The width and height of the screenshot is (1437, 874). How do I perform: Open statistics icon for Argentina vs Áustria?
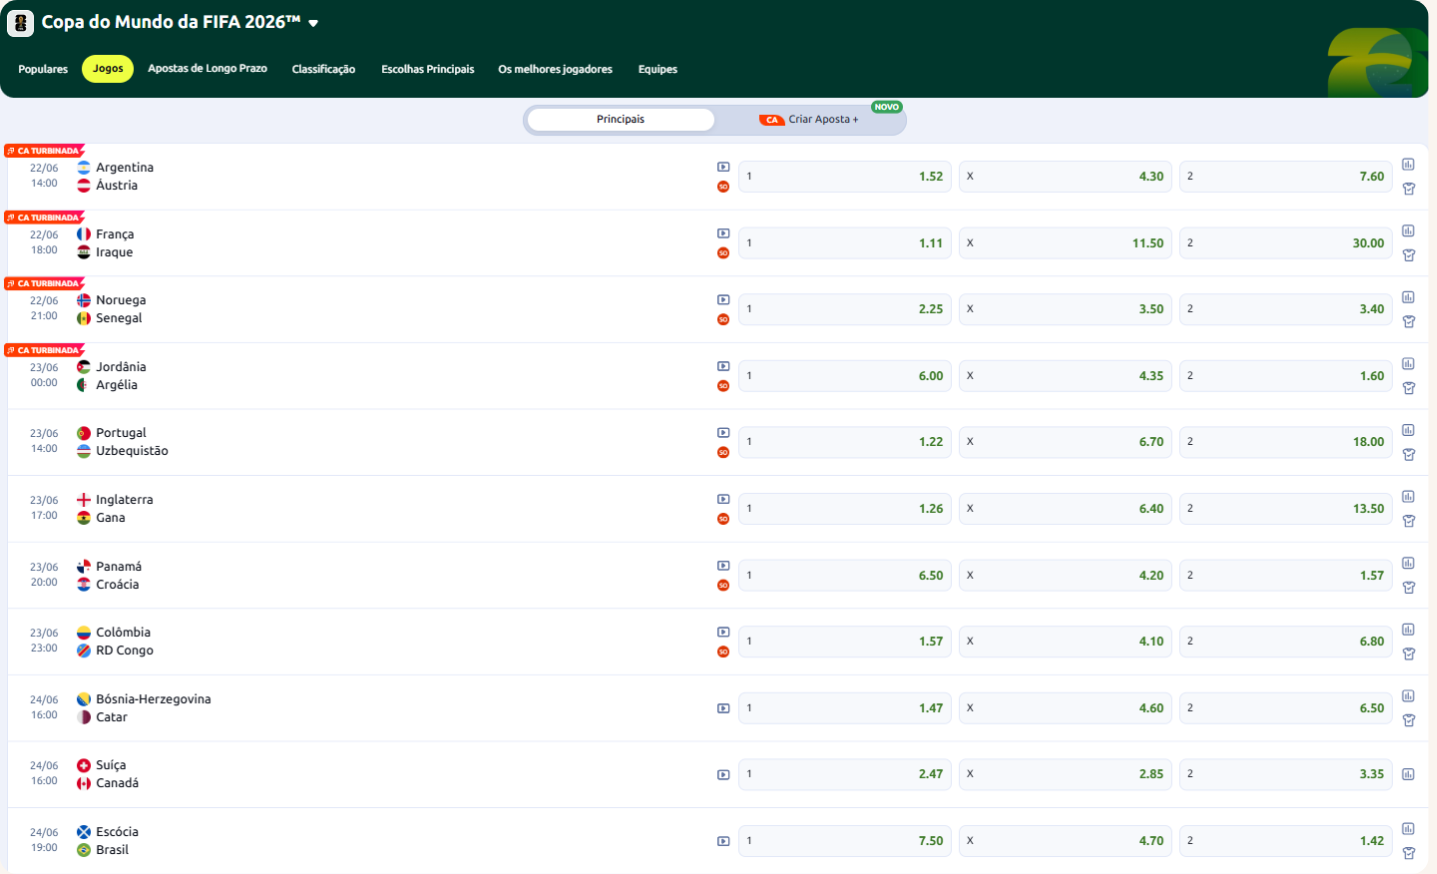point(1408,164)
